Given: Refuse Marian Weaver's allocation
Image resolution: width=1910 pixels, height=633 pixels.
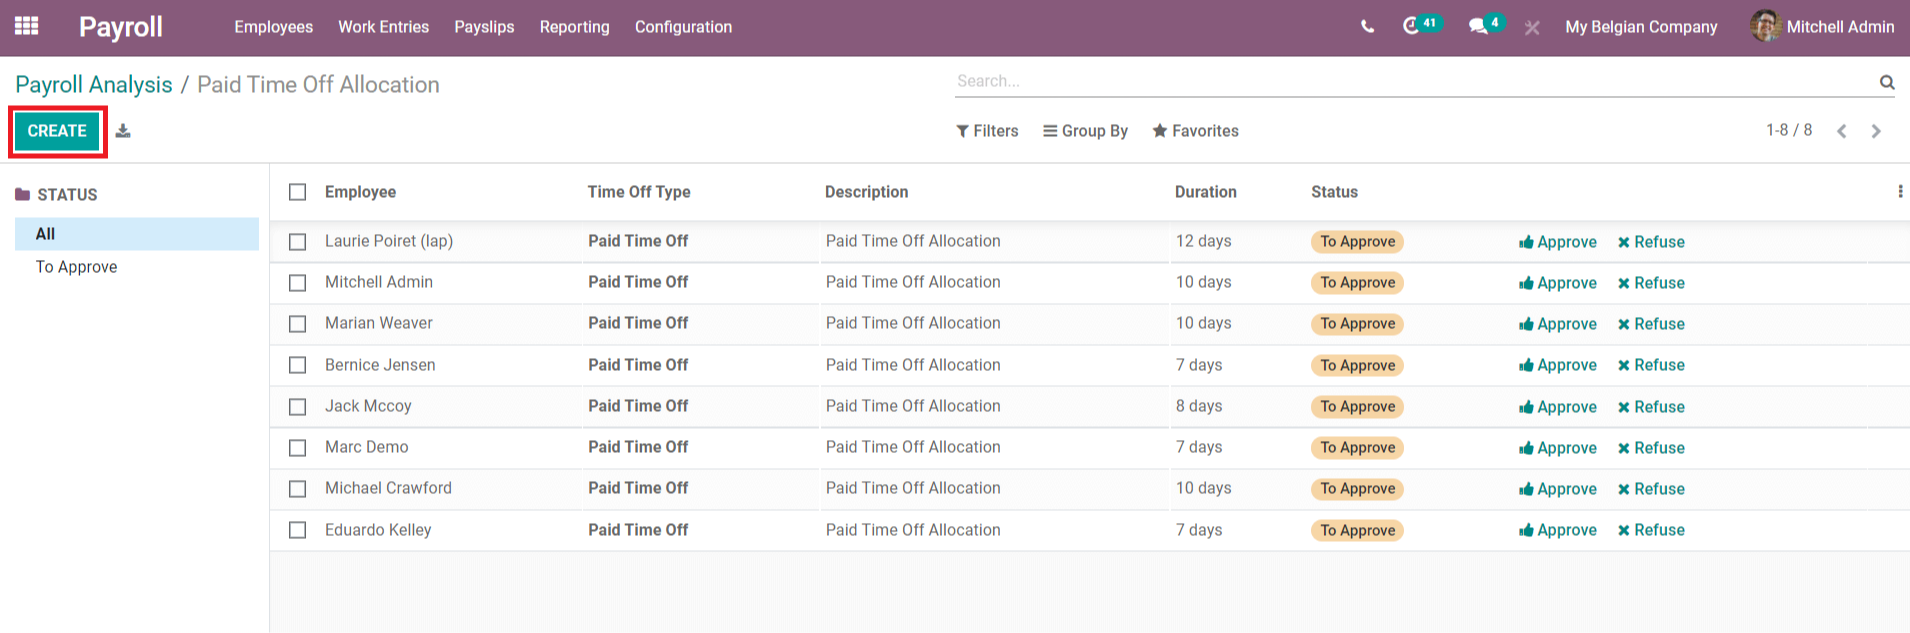Looking at the screenshot, I should pyautogui.click(x=1651, y=324).
